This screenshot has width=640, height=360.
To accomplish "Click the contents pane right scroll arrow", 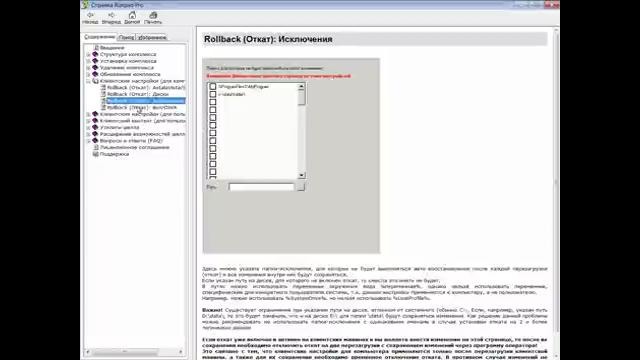I will (181, 351).
